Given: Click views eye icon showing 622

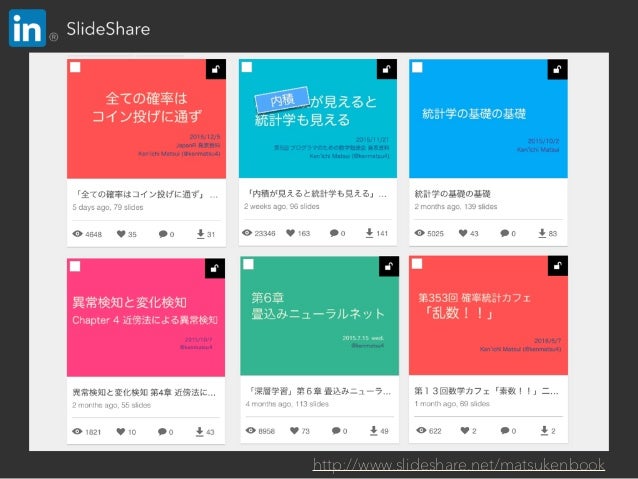Looking at the screenshot, I should pos(422,430).
